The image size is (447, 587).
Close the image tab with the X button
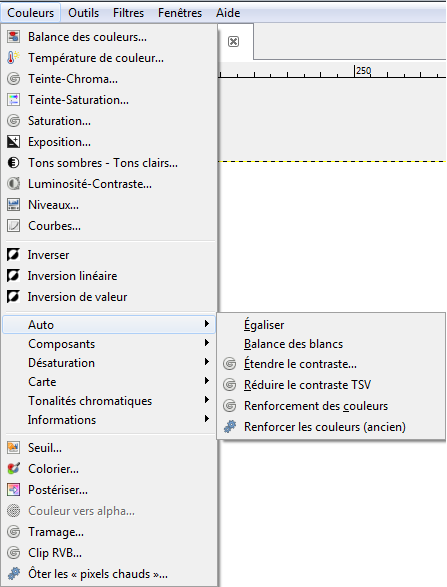(x=233, y=41)
